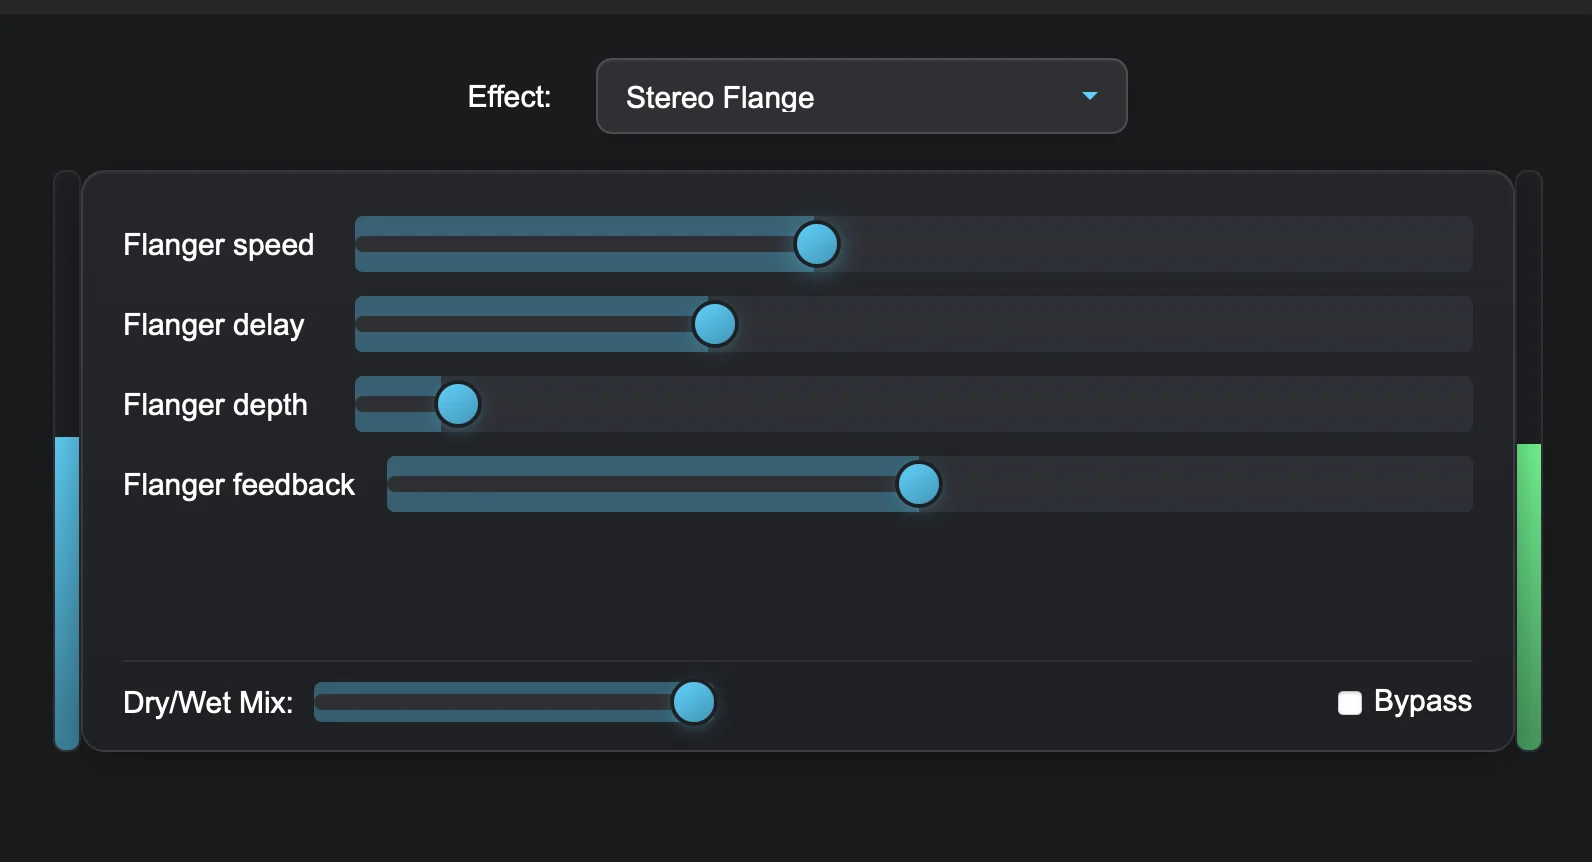Click the Effect: label text
This screenshot has width=1592, height=862.
pyautogui.click(x=509, y=96)
